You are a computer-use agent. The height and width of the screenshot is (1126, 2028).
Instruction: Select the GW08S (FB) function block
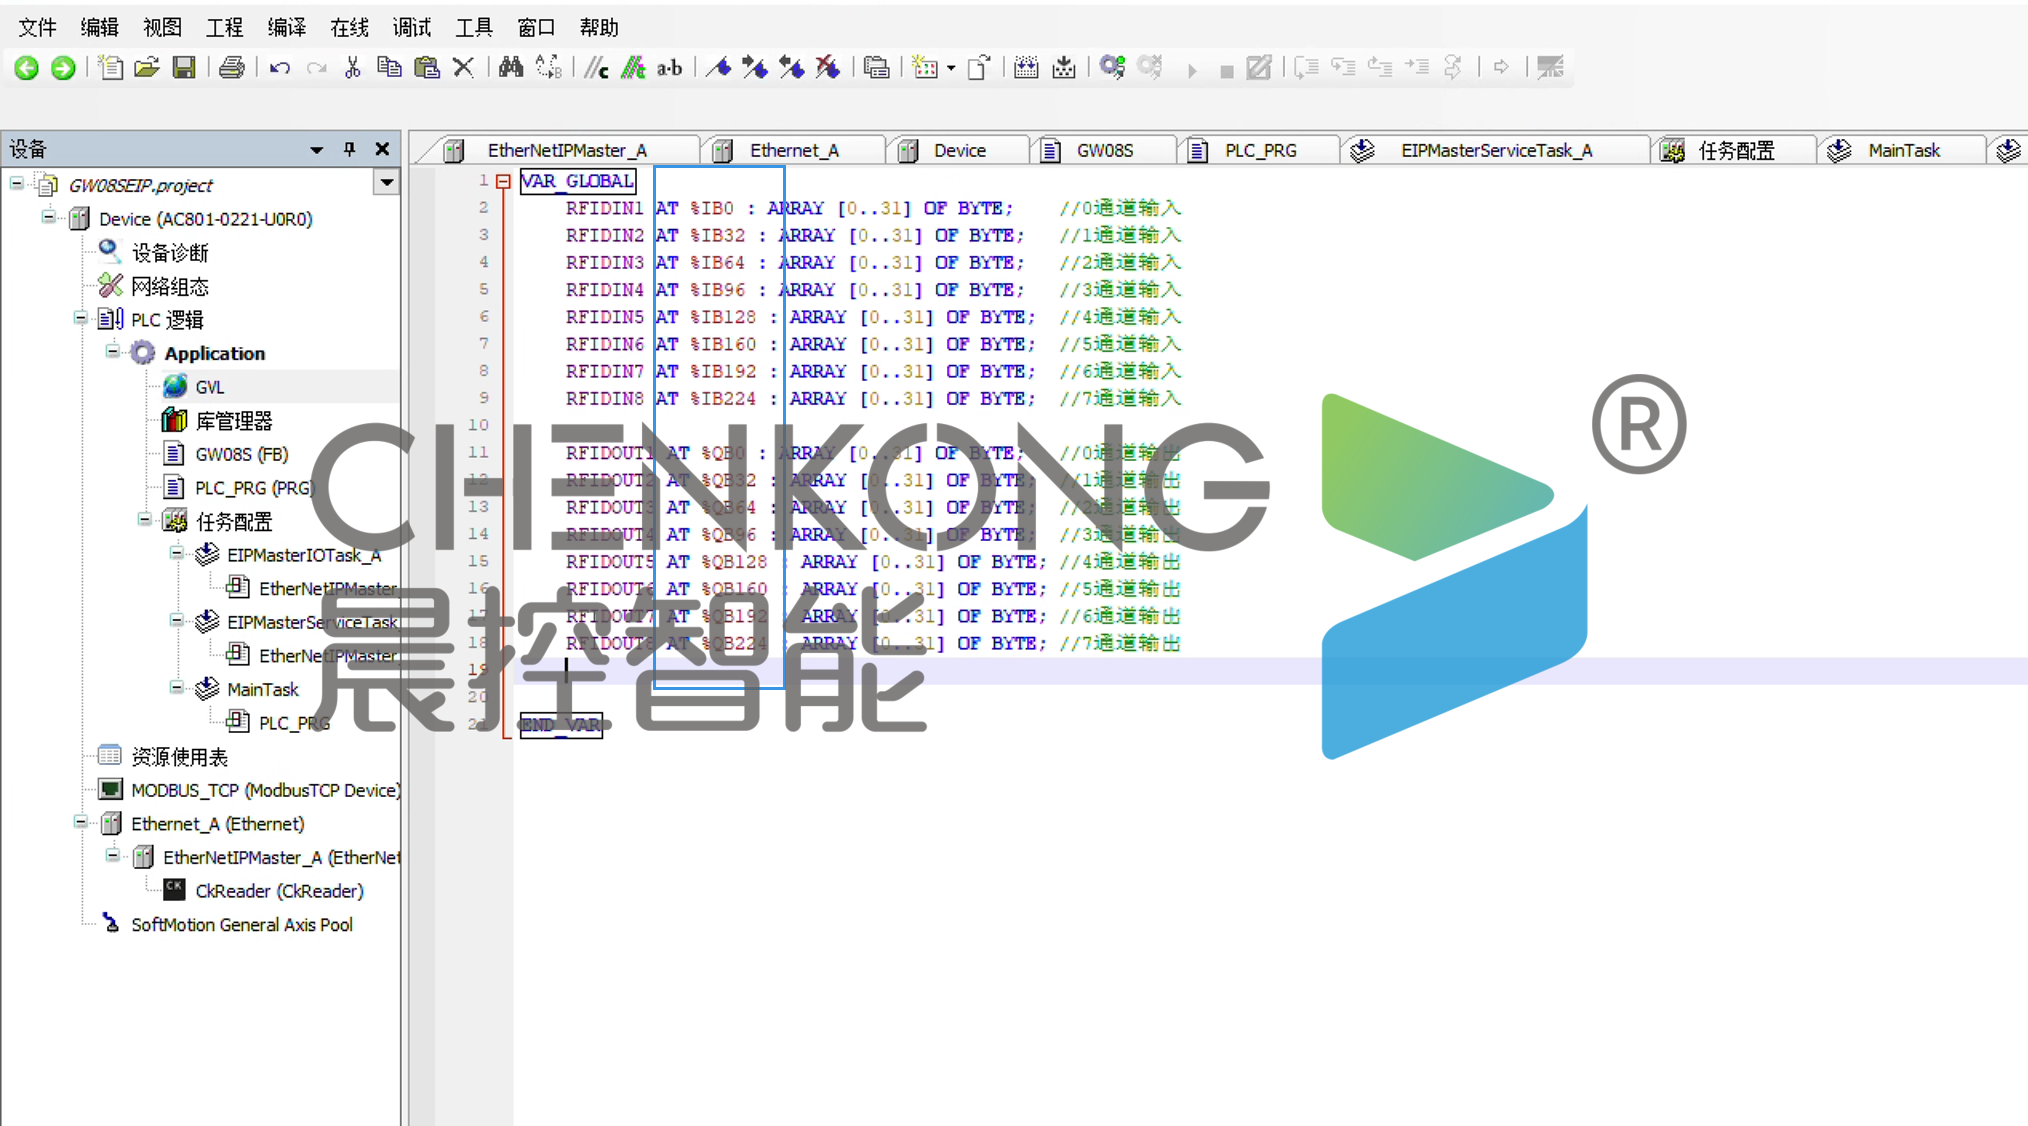click(242, 454)
